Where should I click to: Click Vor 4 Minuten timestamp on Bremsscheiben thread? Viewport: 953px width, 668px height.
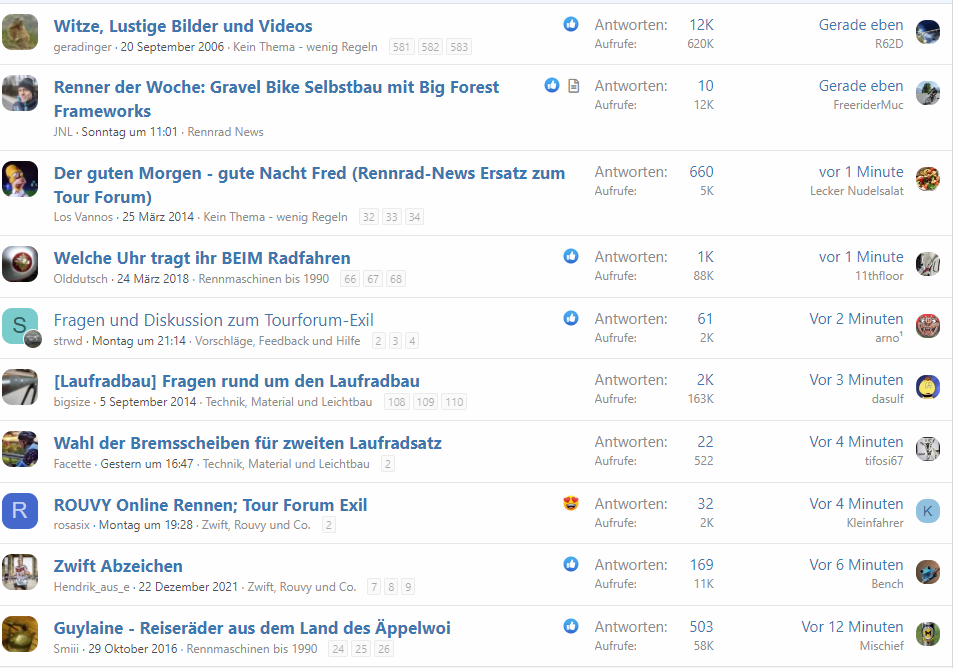point(856,442)
